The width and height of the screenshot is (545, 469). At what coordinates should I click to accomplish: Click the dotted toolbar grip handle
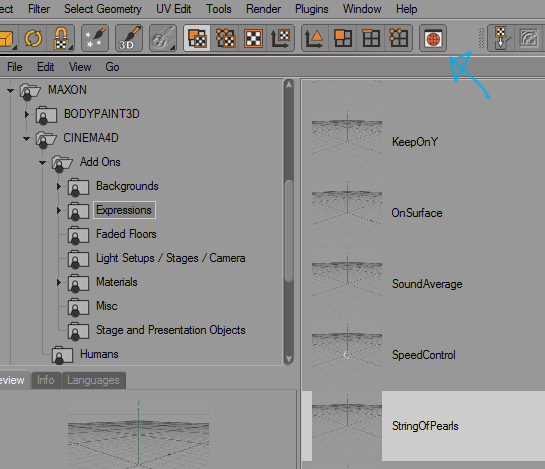coord(481,38)
